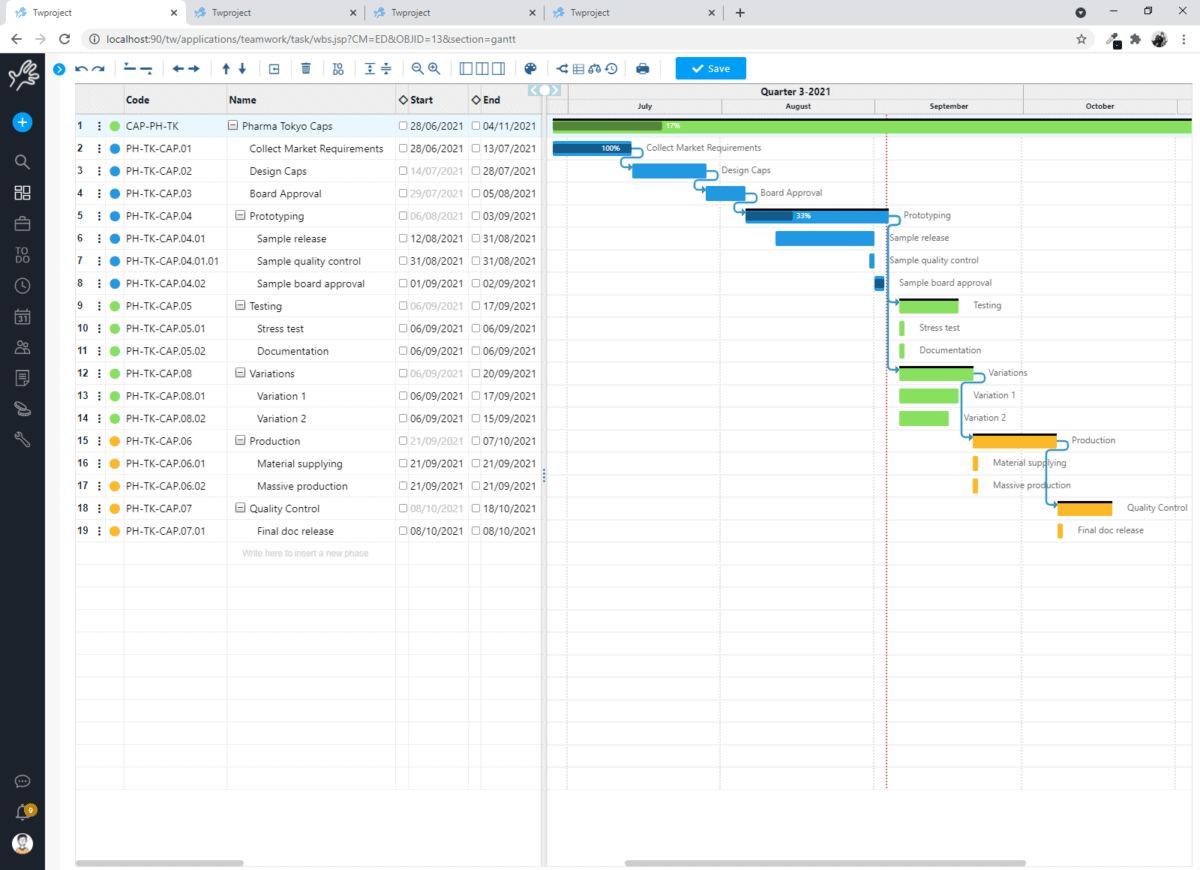Collapse the Pharma Tokyo Caps root task
Screen dimensions: 1200x870
click(x=233, y=126)
